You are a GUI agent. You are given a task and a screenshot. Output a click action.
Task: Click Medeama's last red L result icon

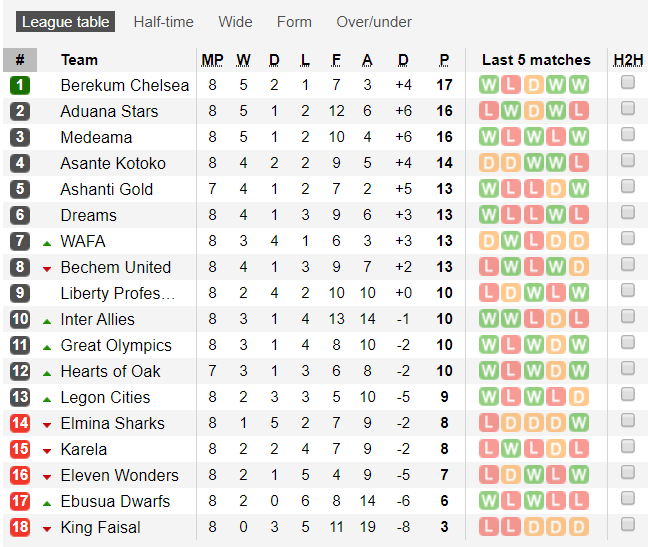point(578,137)
